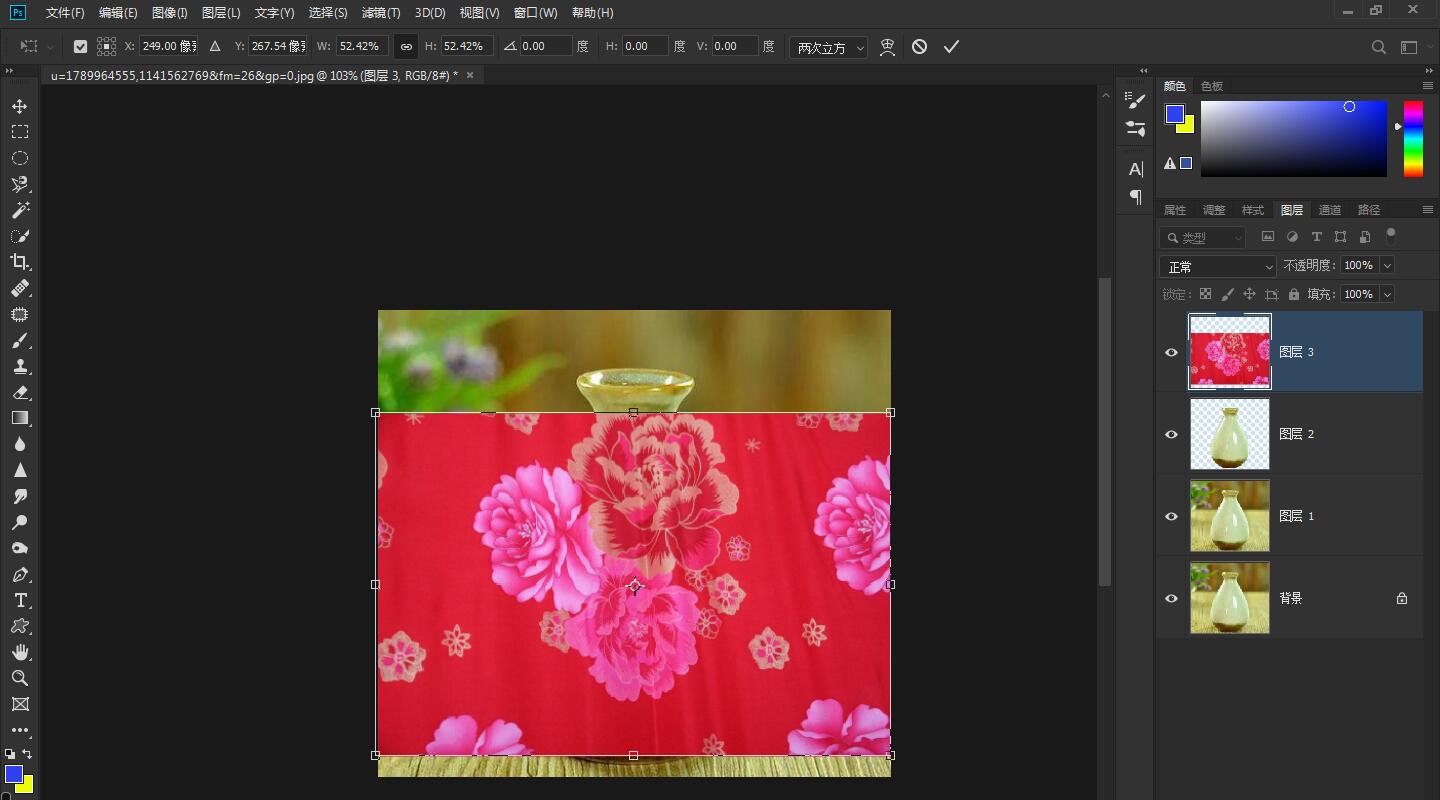The width and height of the screenshot is (1440, 800).
Task: Expand the opacity 不透明度 slider dropdown
Action: pos(1387,265)
